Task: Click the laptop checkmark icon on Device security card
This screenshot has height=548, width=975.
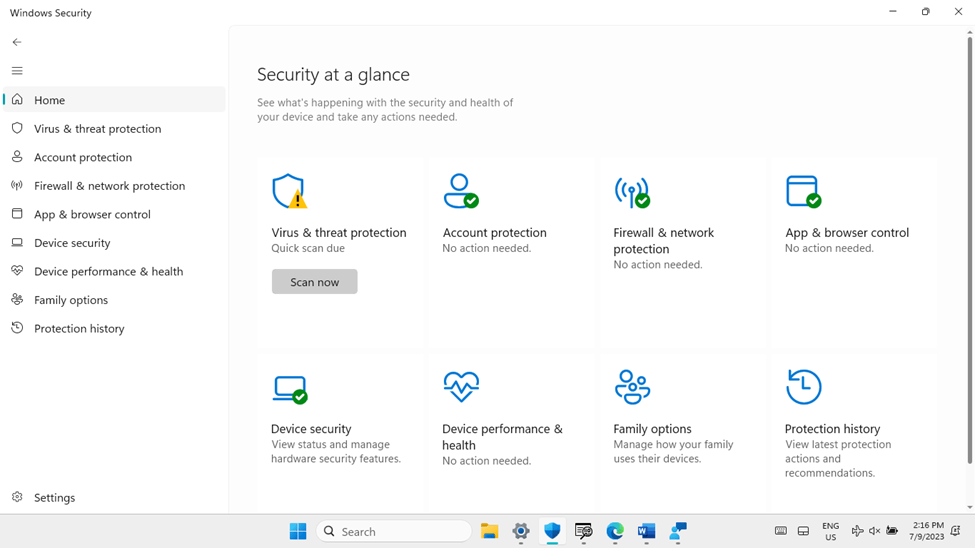Action: pyautogui.click(x=290, y=389)
